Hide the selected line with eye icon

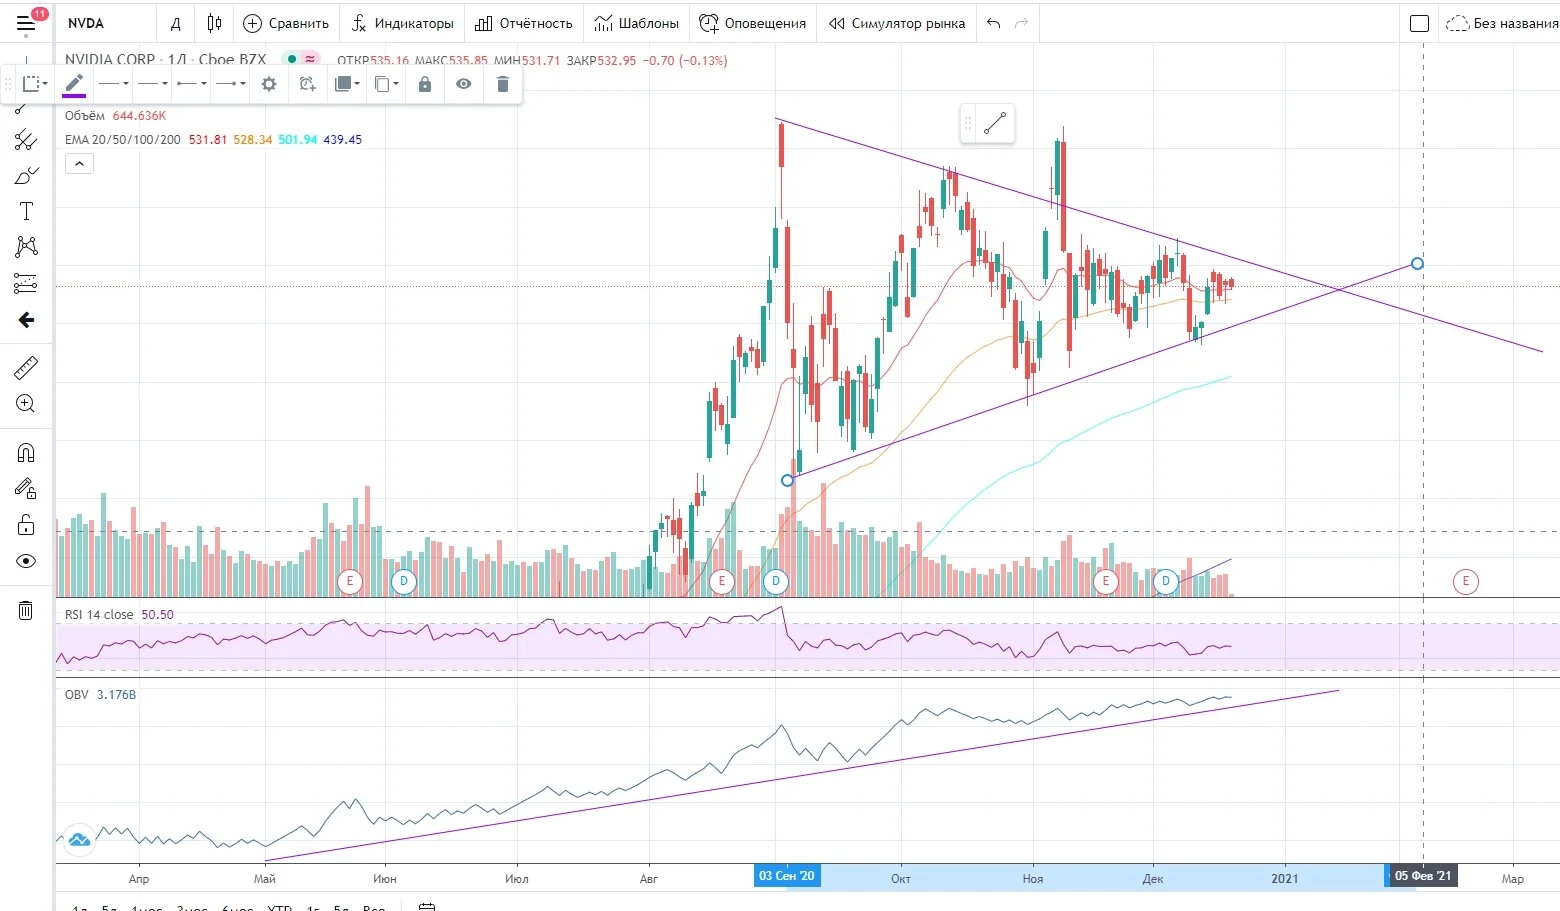464,84
